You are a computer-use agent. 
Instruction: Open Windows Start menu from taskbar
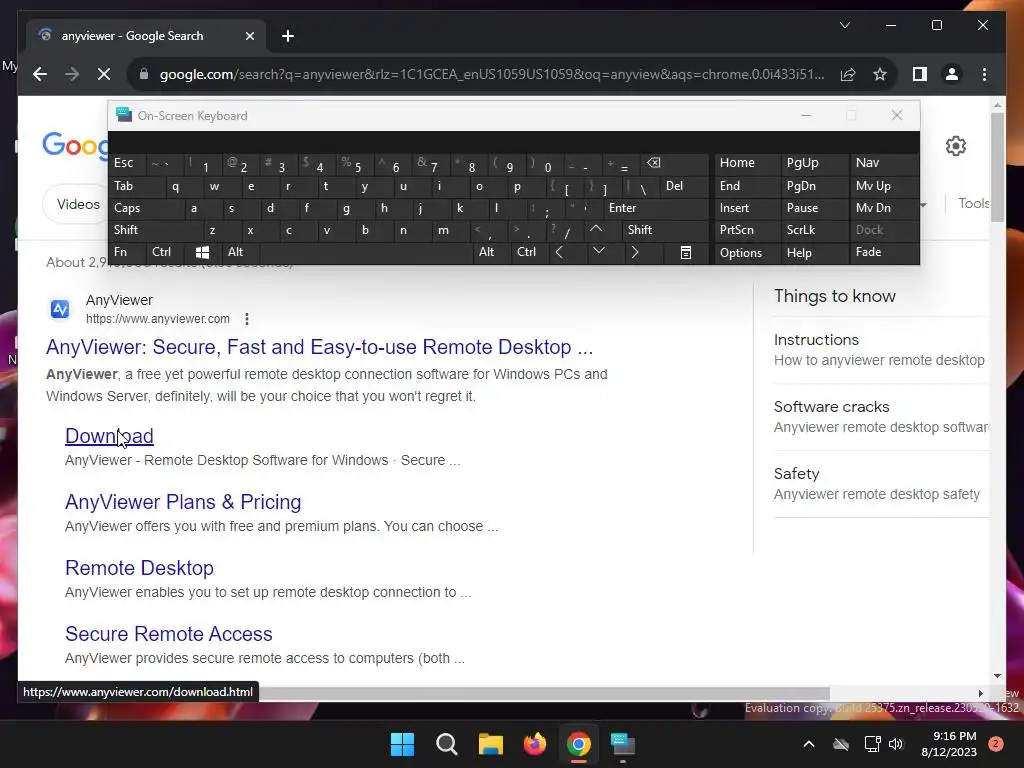point(402,744)
